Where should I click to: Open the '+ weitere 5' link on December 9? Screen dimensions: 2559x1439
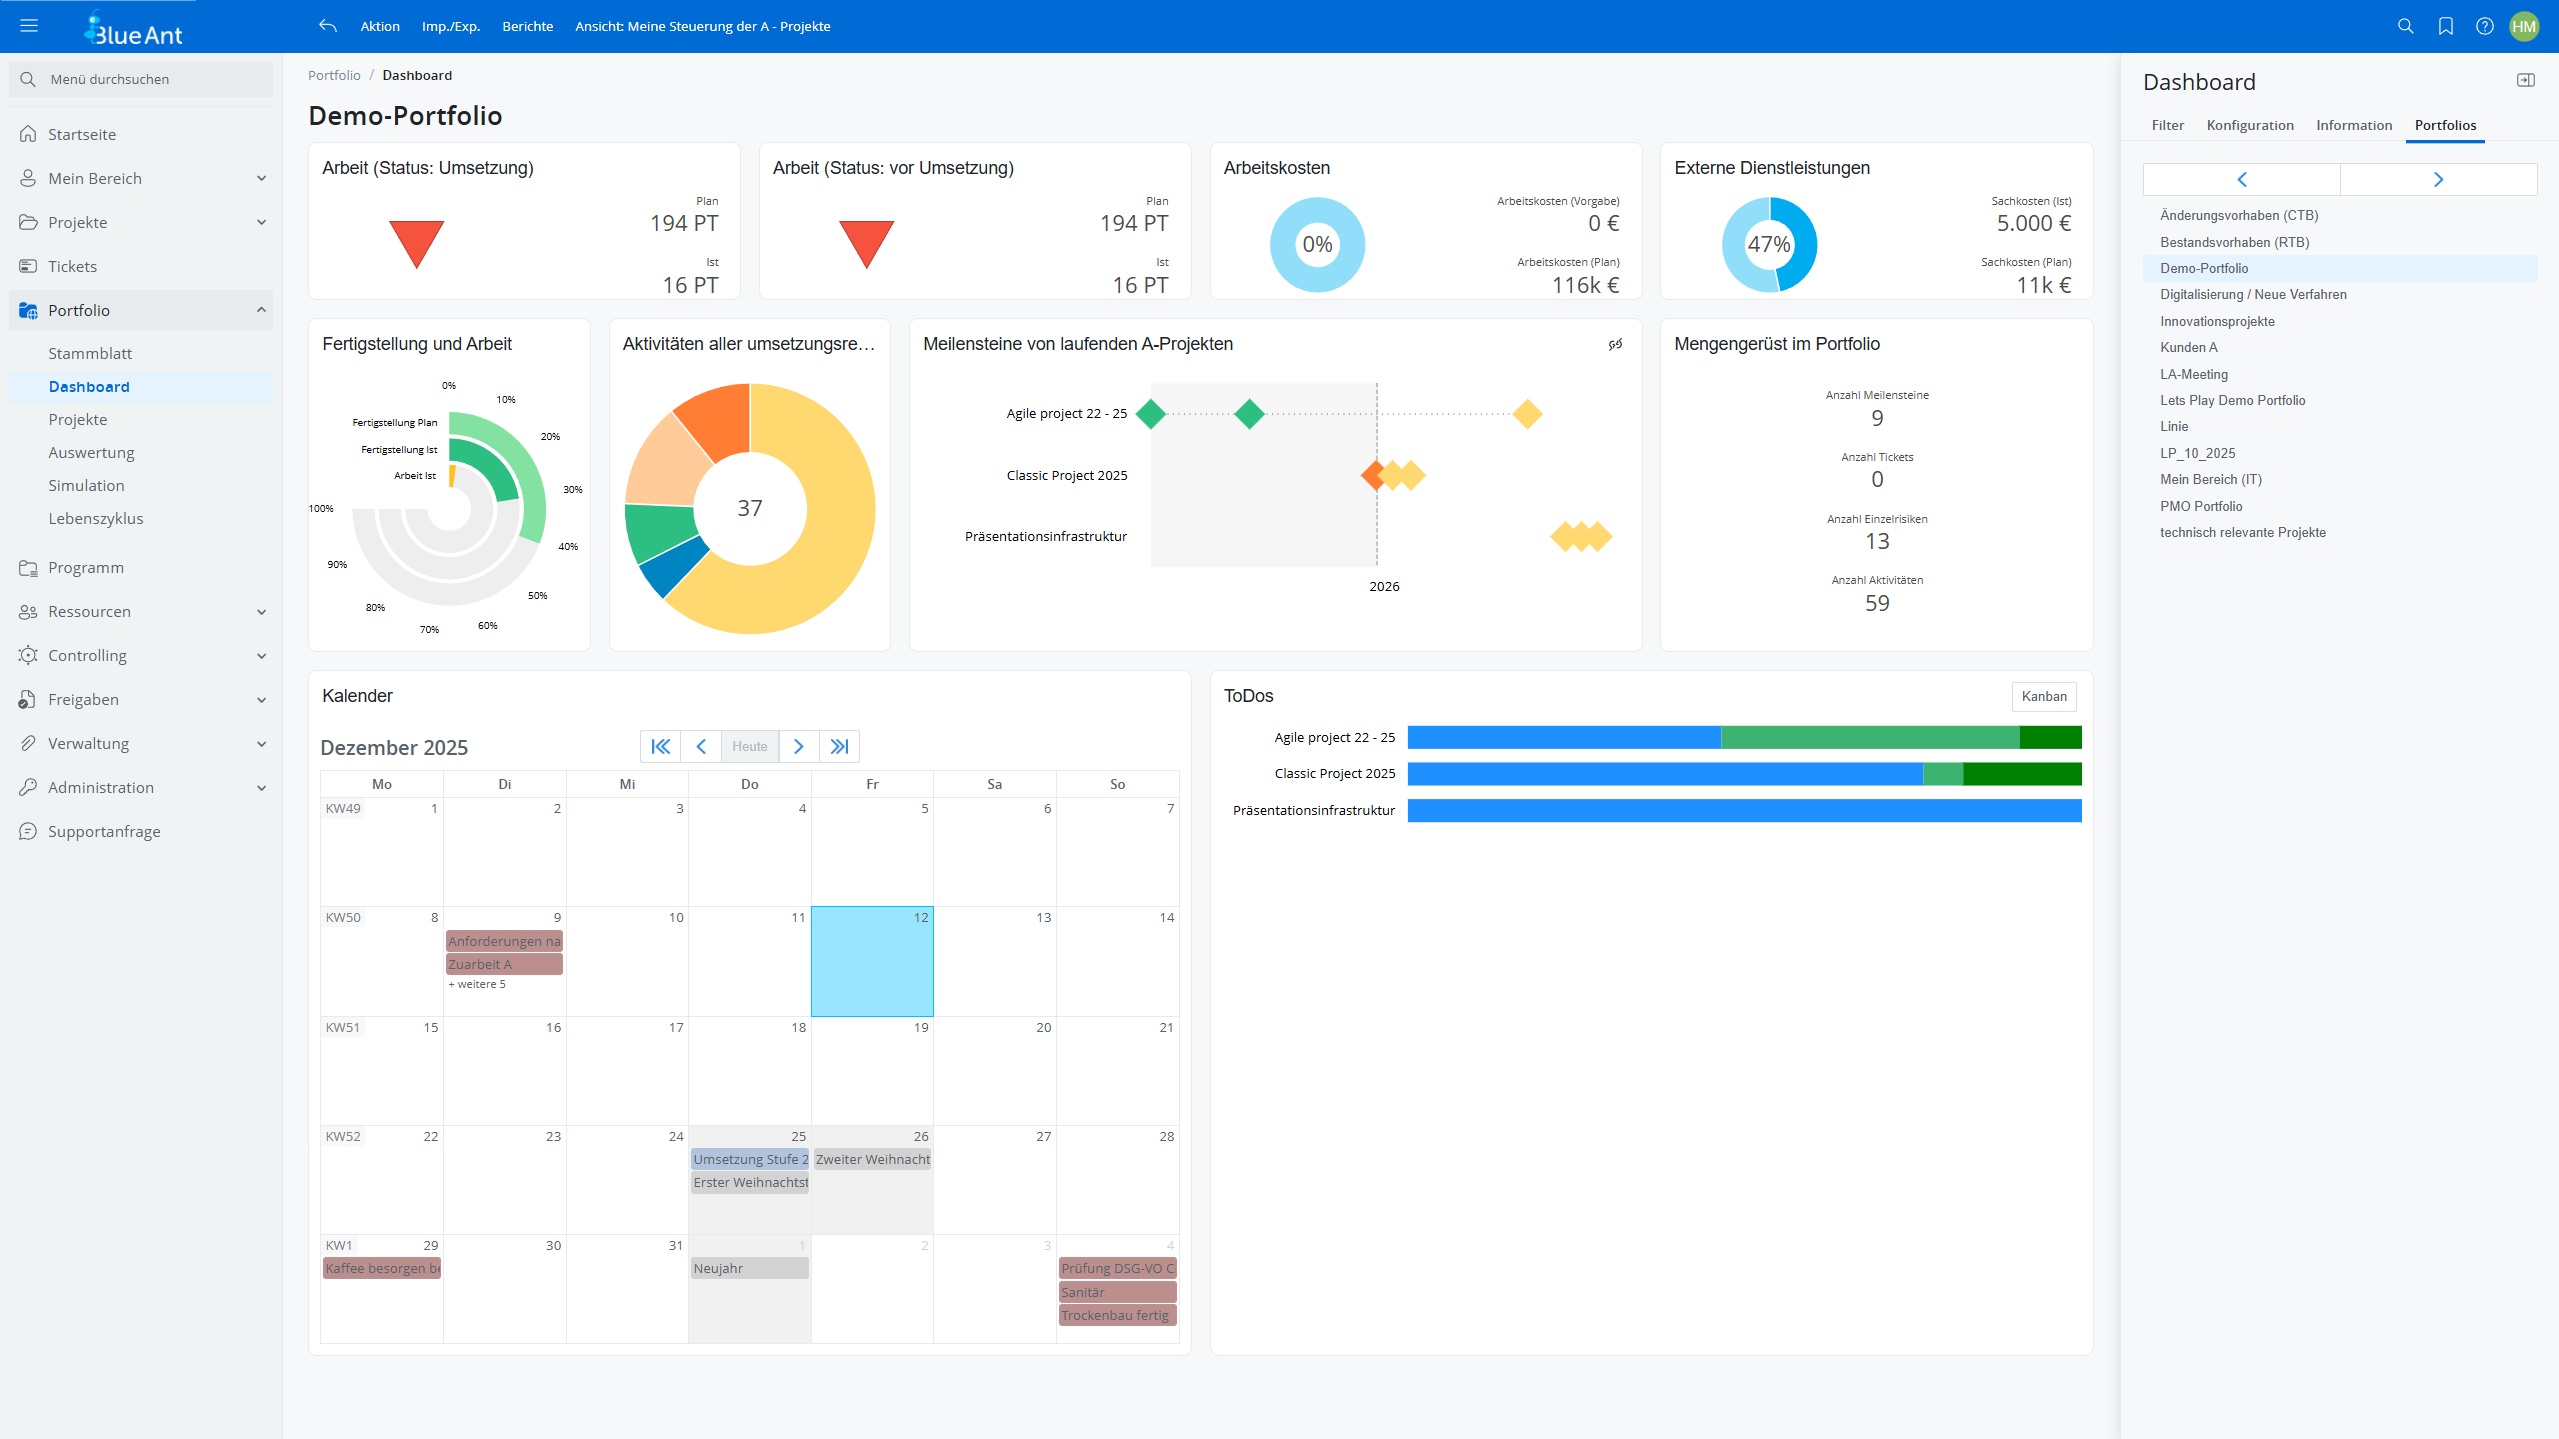click(x=477, y=984)
